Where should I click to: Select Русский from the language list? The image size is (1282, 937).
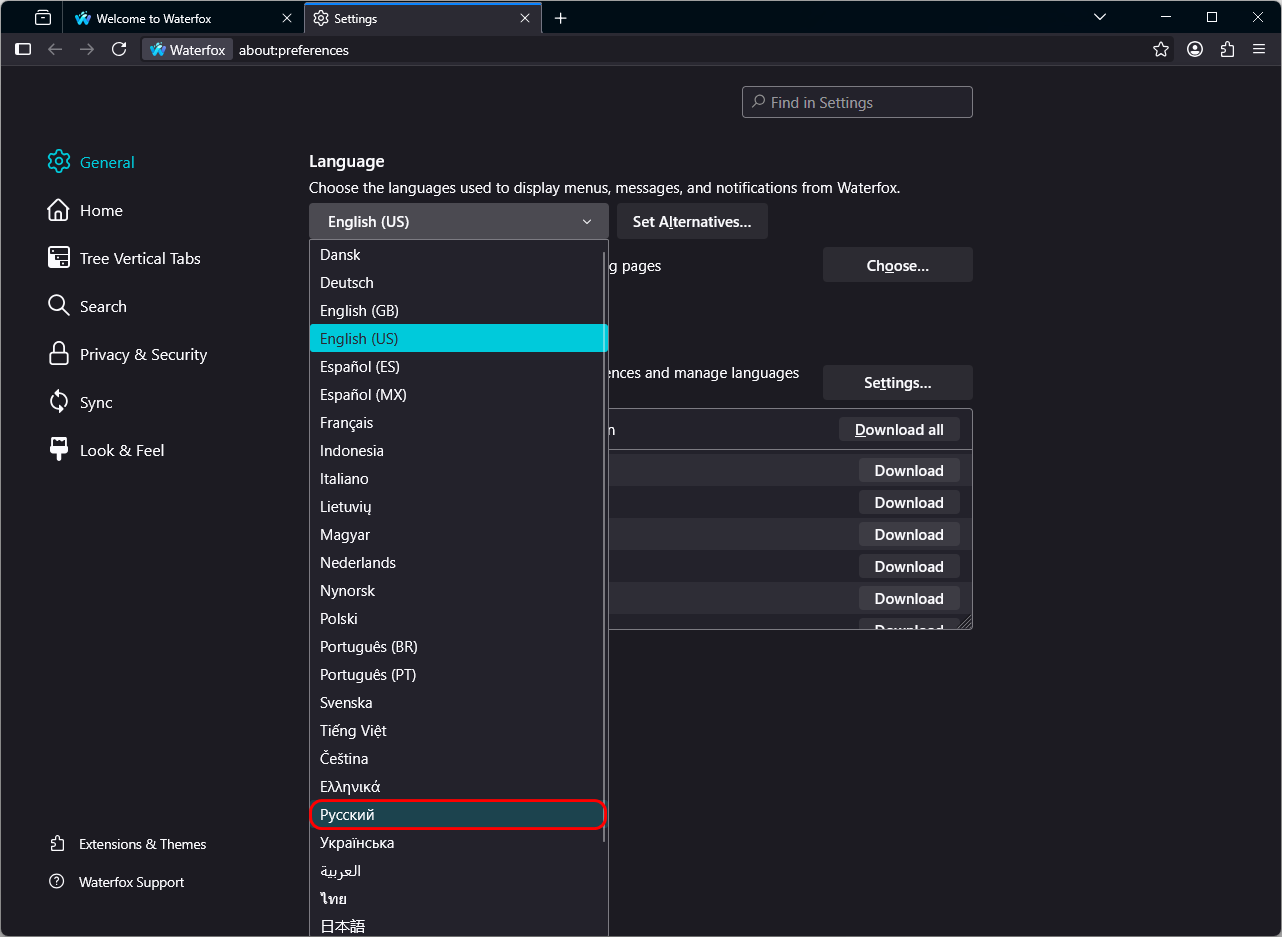458,815
